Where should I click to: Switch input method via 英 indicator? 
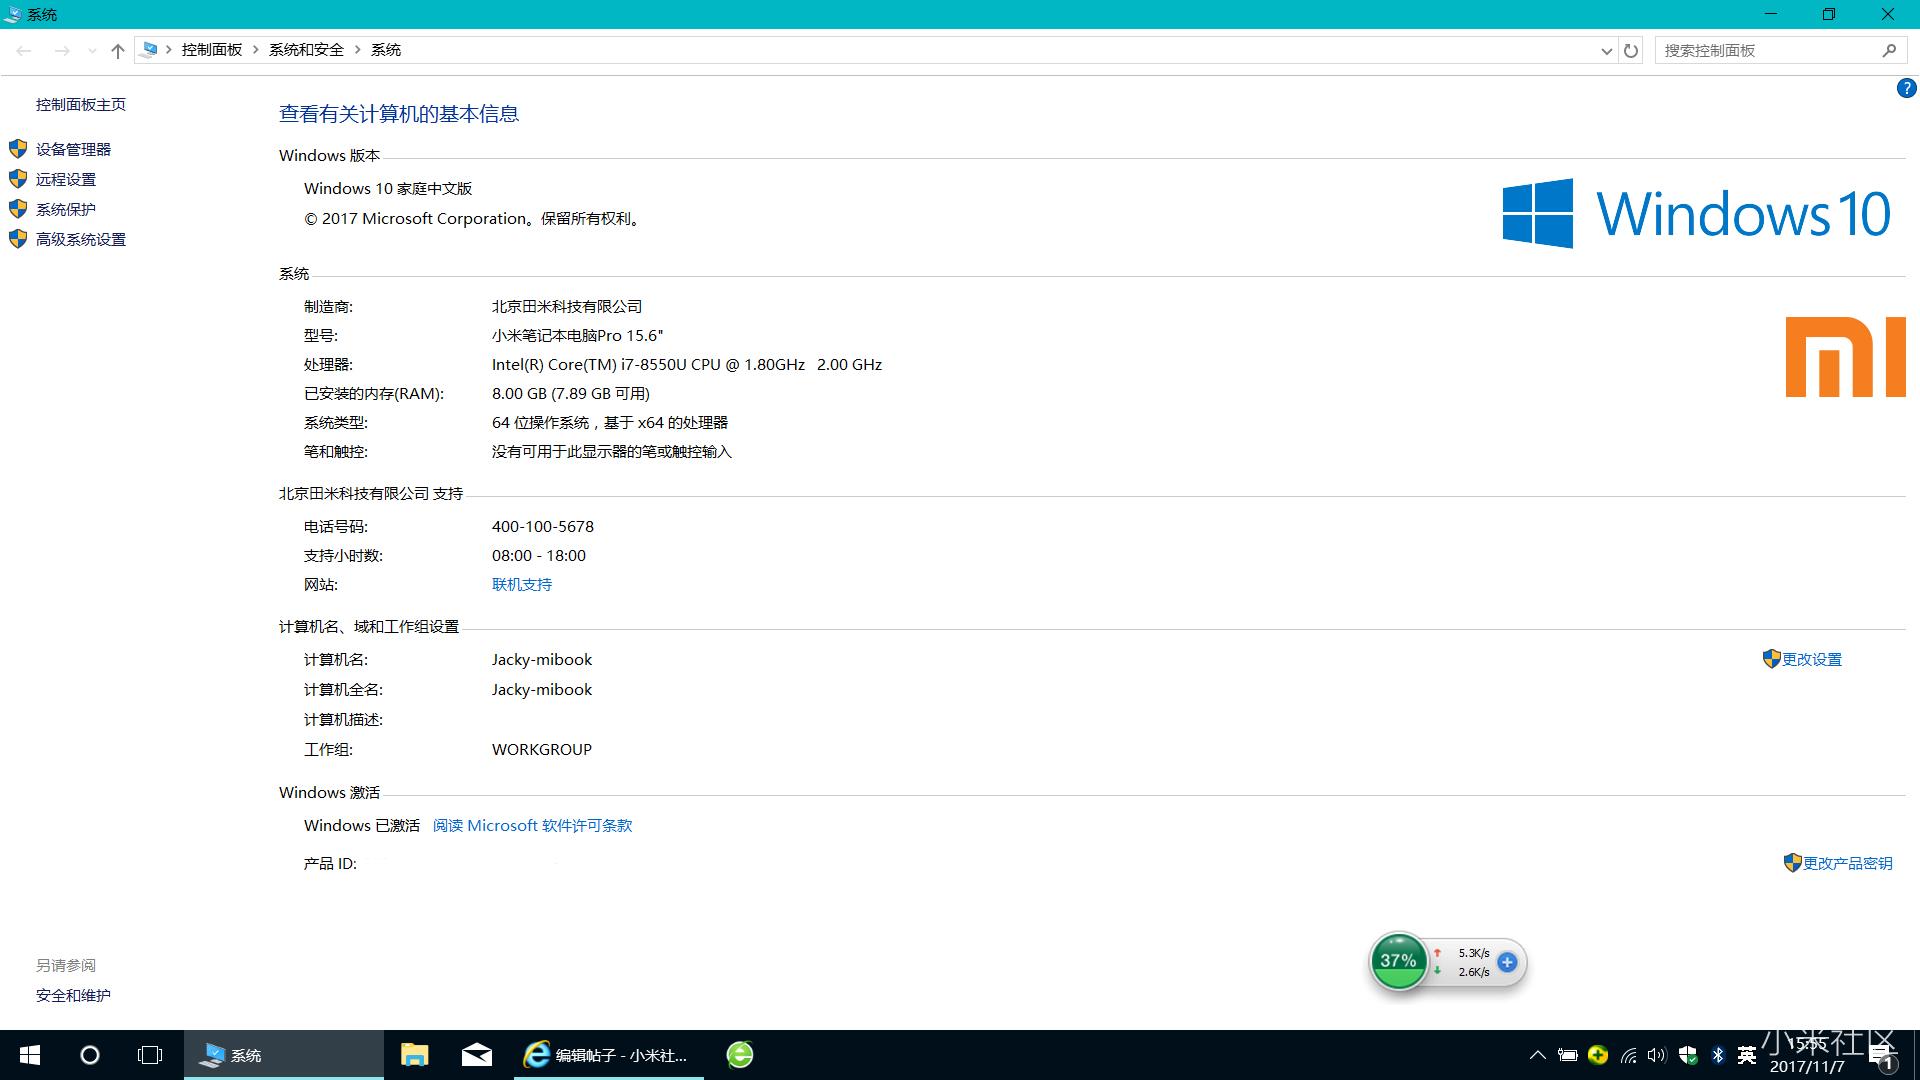pyautogui.click(x=1747, y=1055)
